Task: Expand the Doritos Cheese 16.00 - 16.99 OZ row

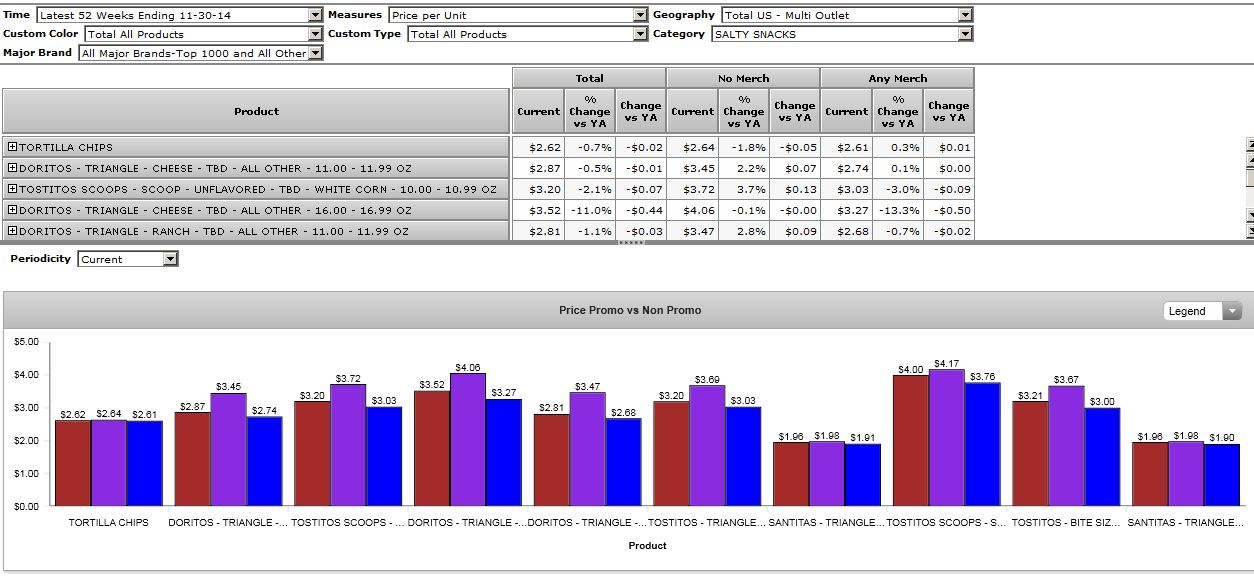Action: tap(13, 210)
